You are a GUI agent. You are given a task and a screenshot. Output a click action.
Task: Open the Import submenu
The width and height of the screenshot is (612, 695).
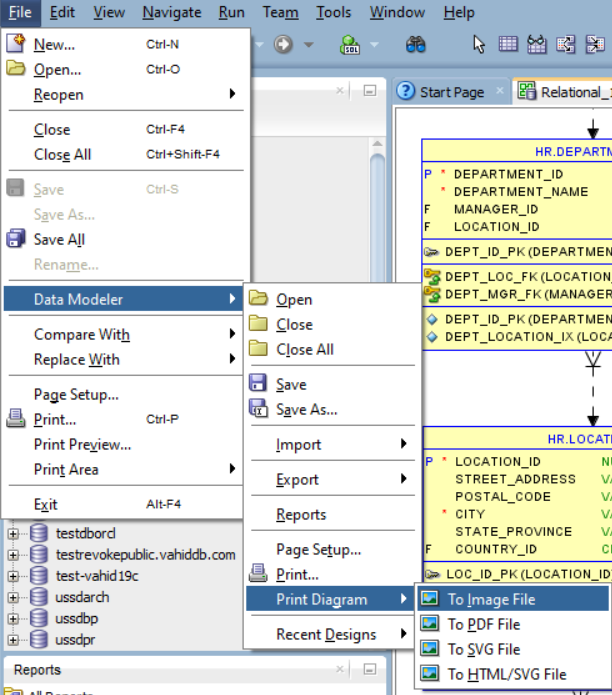click(x=299, y=444)
